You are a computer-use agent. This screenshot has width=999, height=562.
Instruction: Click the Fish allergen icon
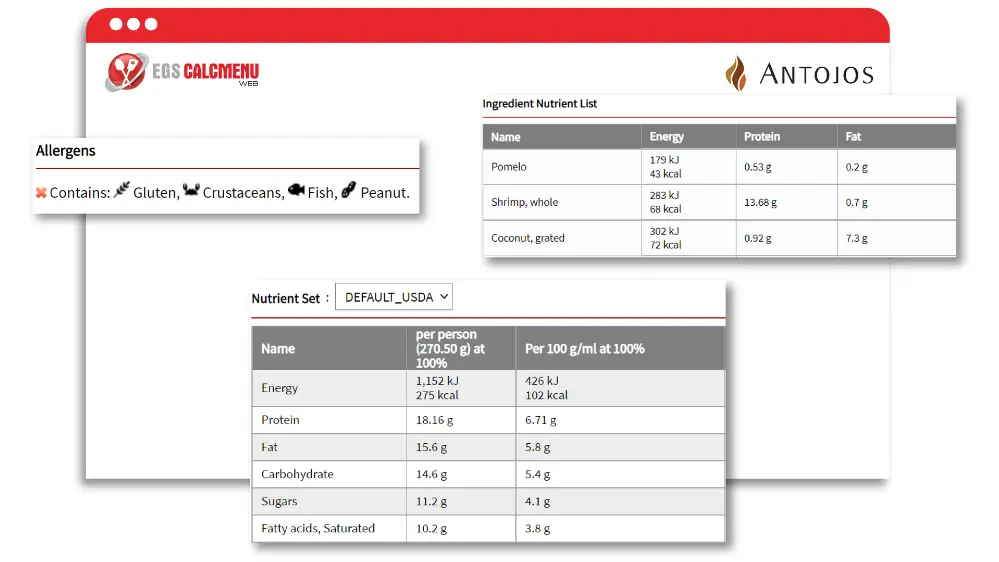[x=296, y=190]
